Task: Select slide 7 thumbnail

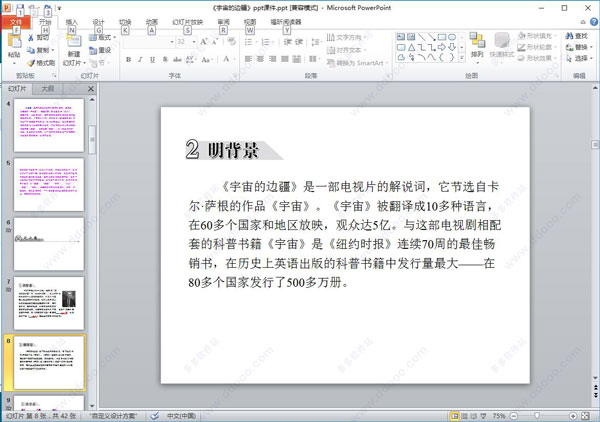Action: click(x=49, y=303)
